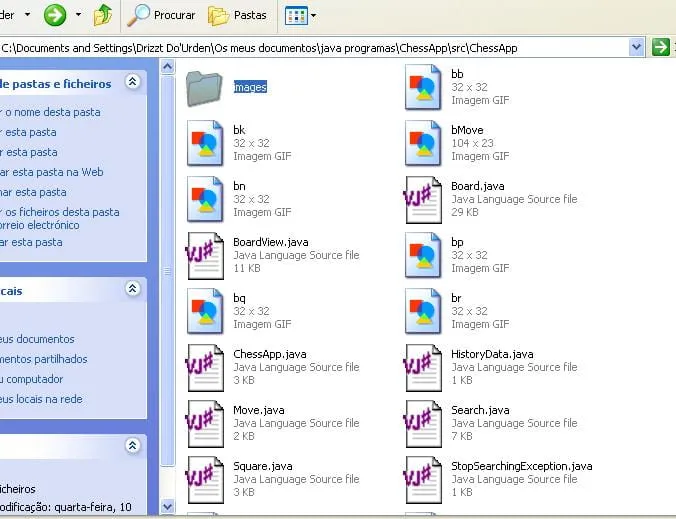Click the 'Board.java' file name text

(478, 186)
